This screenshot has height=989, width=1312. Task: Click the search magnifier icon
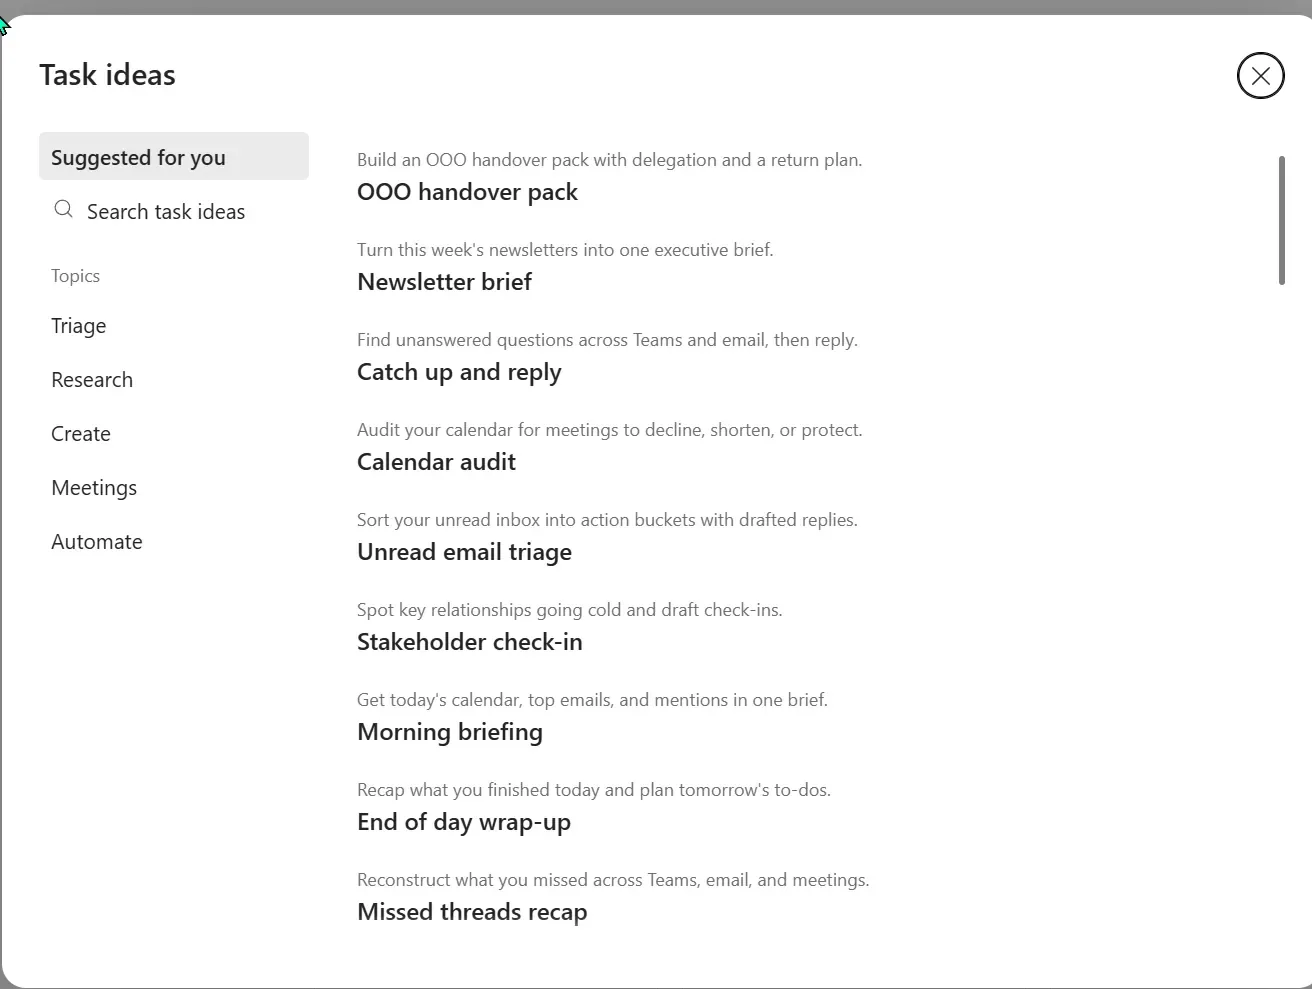point(63,209)
